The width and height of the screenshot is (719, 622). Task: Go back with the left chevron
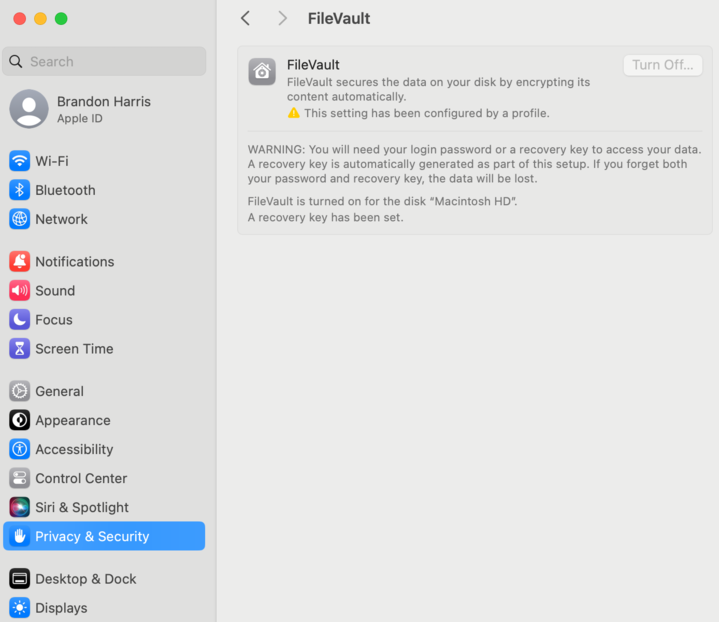click(x=245, y=18)
